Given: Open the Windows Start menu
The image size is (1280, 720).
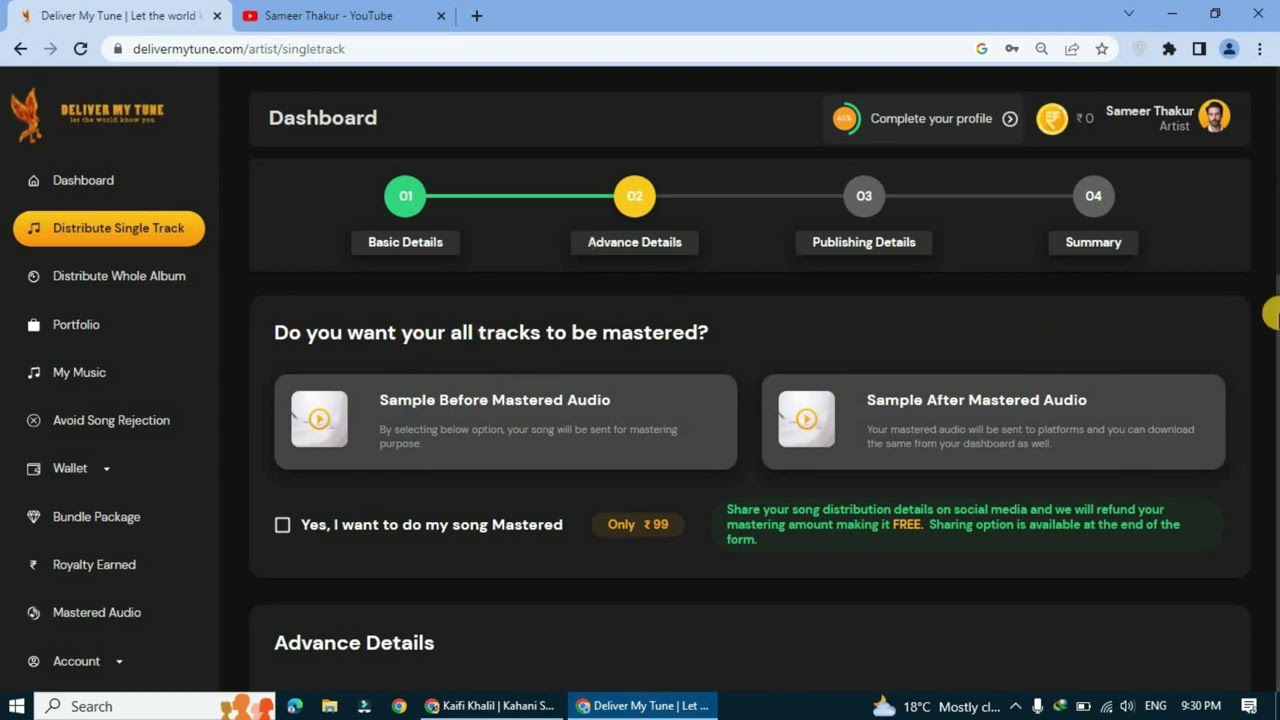Looking at the screenshot, I should (16, 706).
